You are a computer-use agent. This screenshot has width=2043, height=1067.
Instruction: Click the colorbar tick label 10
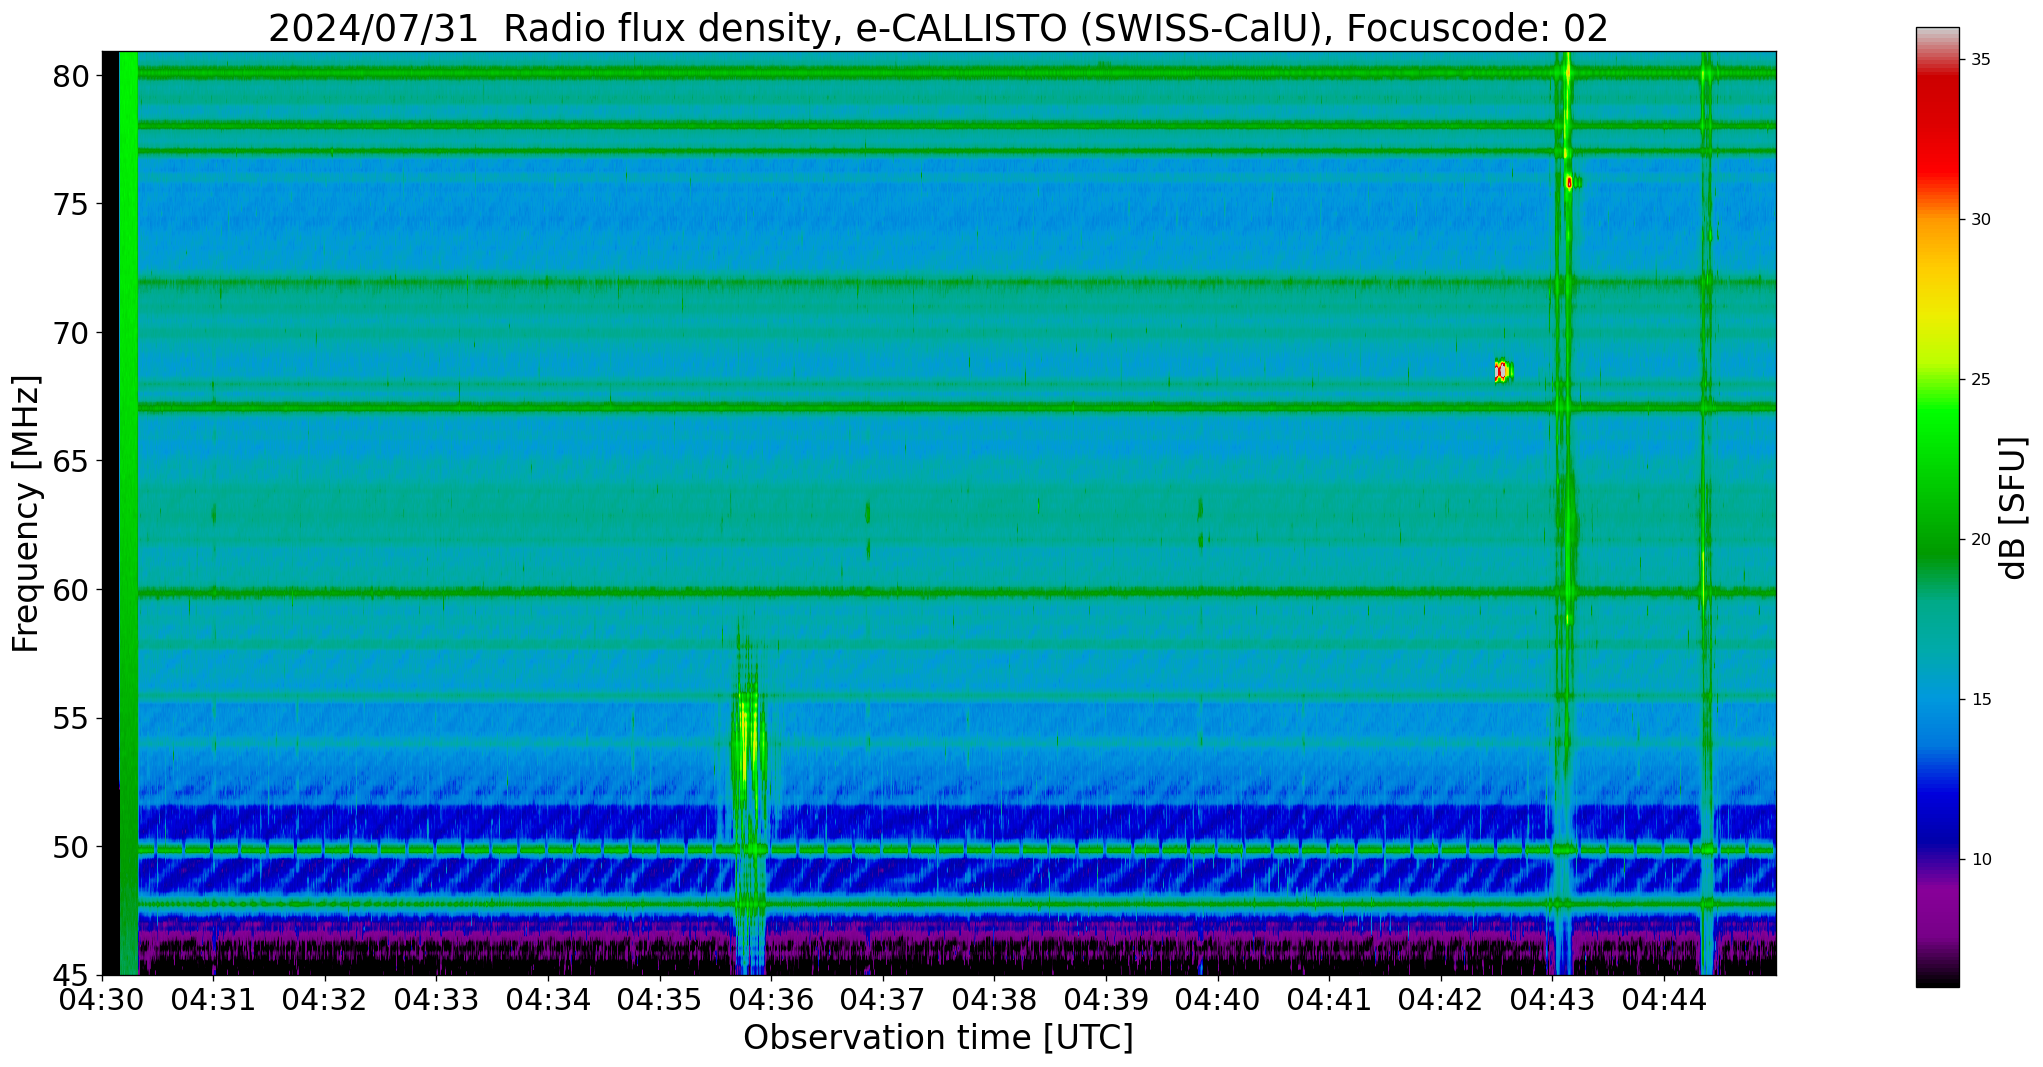click(x=1980, y=860)
